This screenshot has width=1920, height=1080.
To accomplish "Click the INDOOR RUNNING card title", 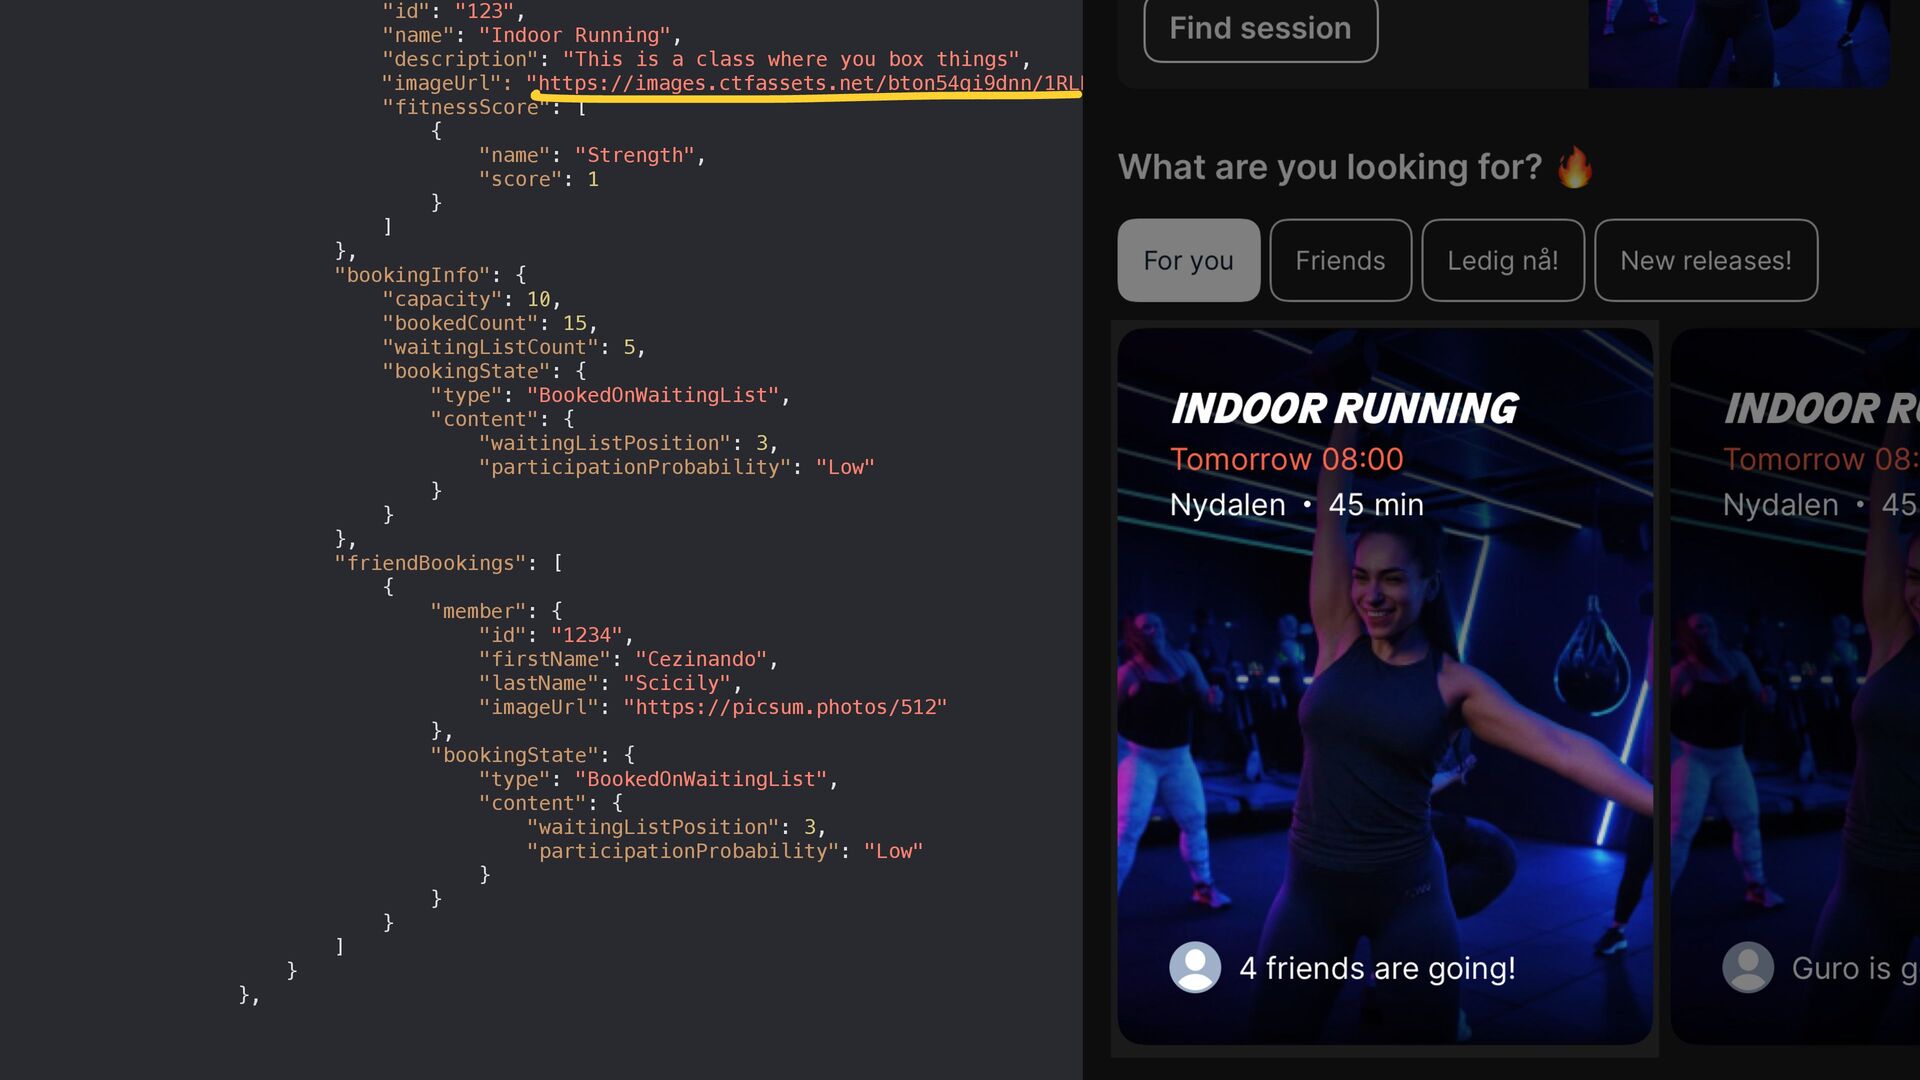I will pos(1344,408).
